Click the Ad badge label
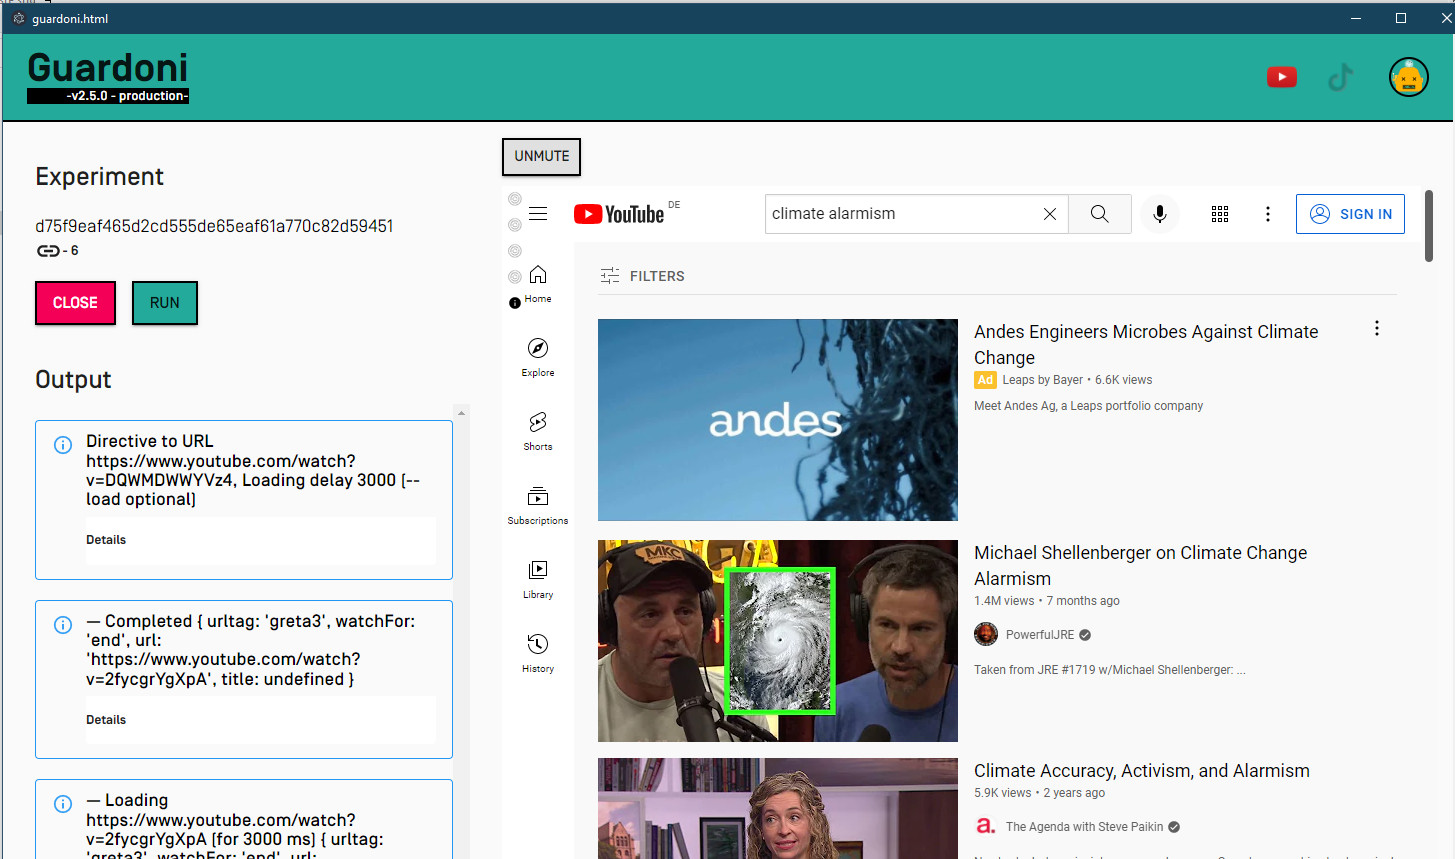 (985, 380)
